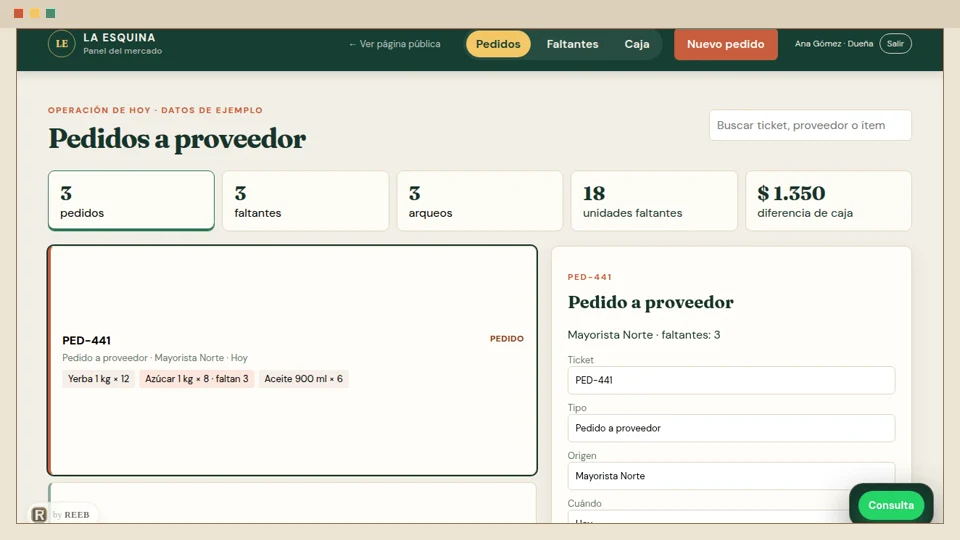Viewport: 960px width, 540px height.
Task: Click the REEB badge icon
Action: click(39, 514)
